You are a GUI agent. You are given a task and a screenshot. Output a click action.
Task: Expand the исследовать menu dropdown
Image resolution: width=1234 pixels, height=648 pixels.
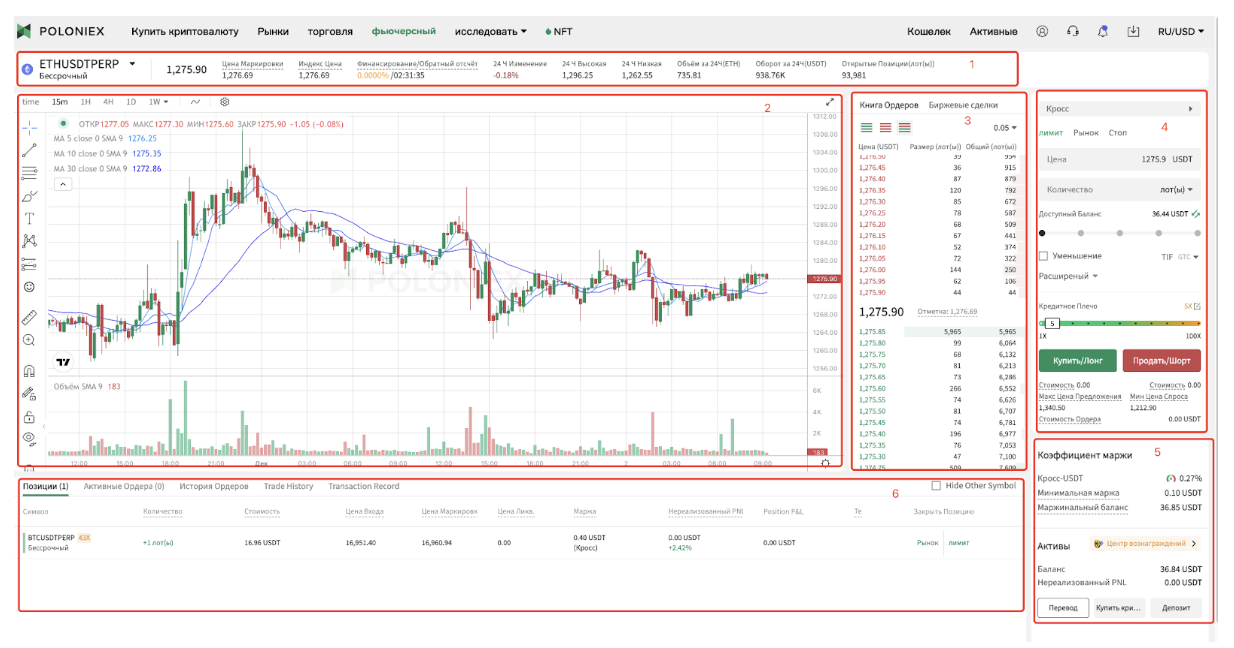[x=490, y=31]
